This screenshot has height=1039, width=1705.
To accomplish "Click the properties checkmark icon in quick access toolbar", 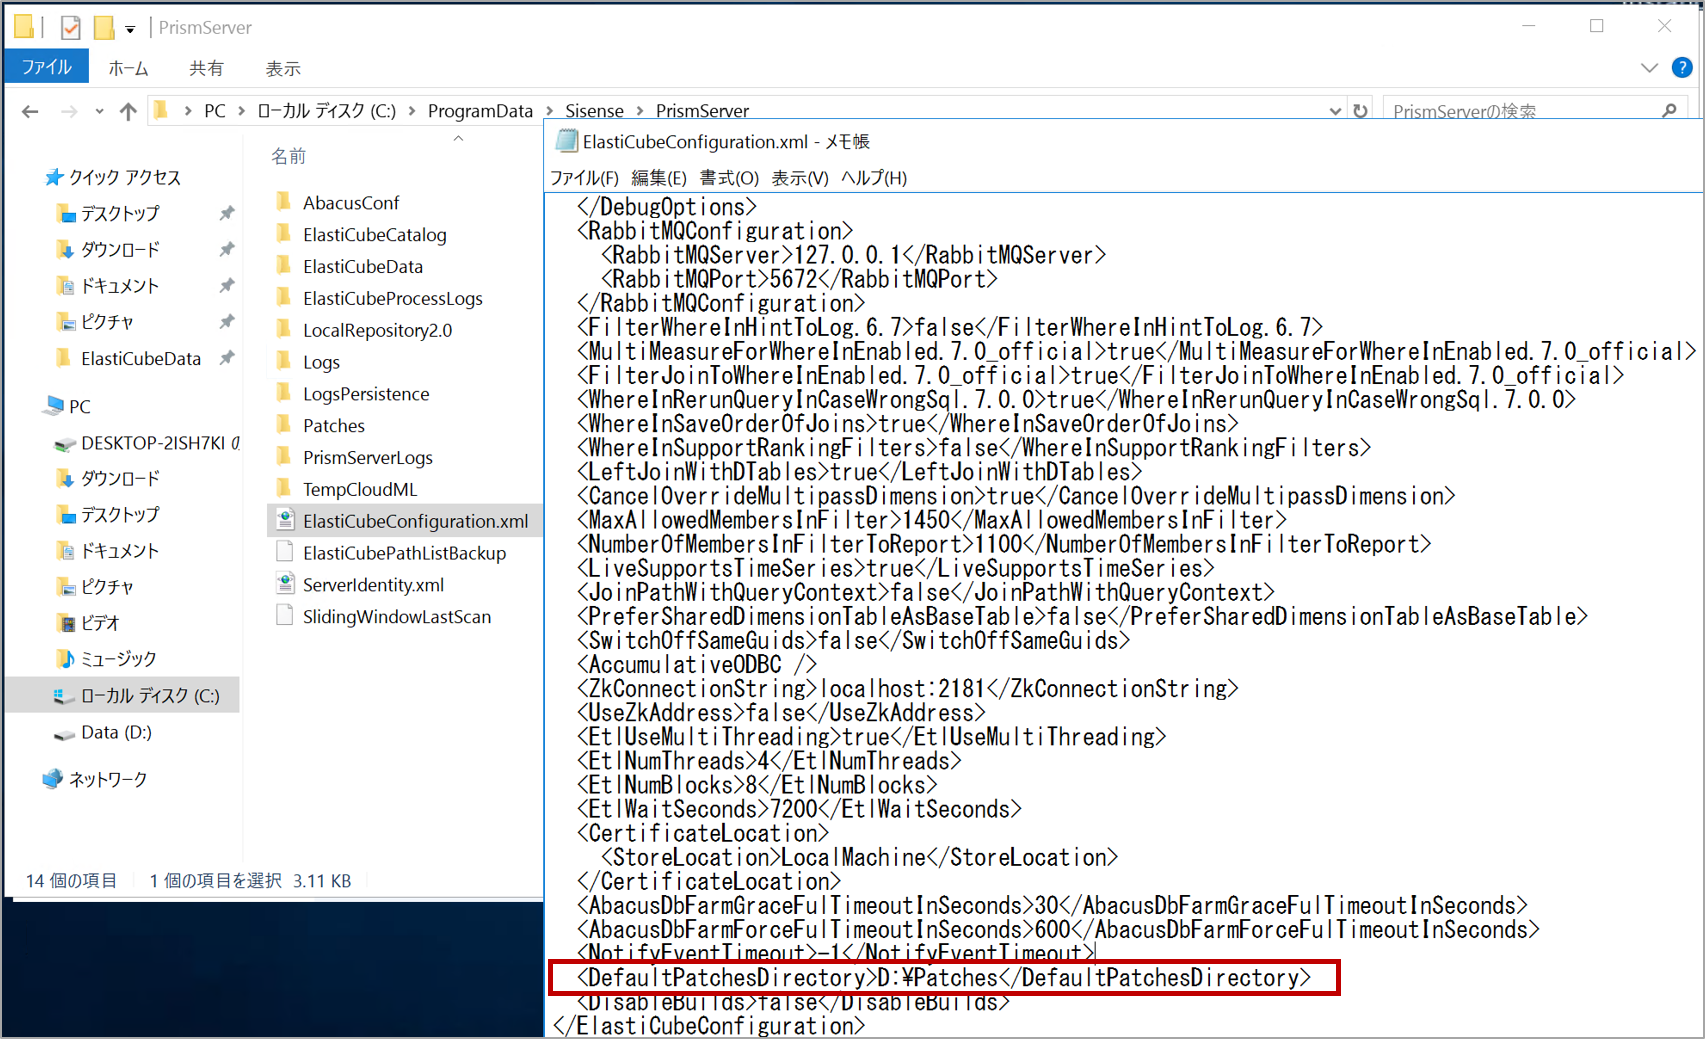I will 70,27.
